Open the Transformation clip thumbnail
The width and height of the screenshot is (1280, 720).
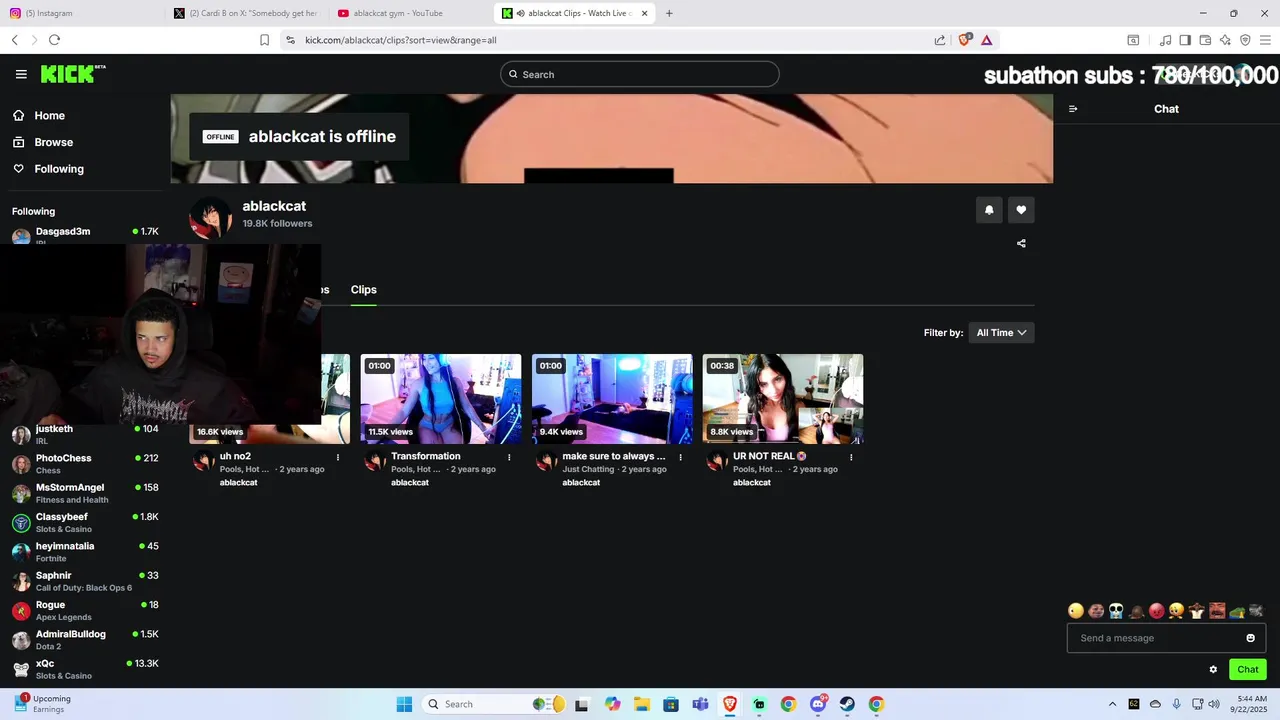click(441, 399)
